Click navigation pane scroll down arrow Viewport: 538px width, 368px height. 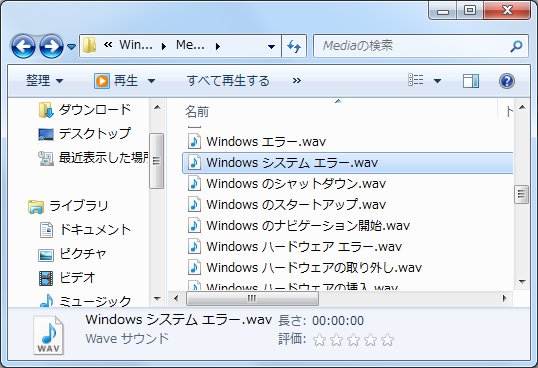157,298
